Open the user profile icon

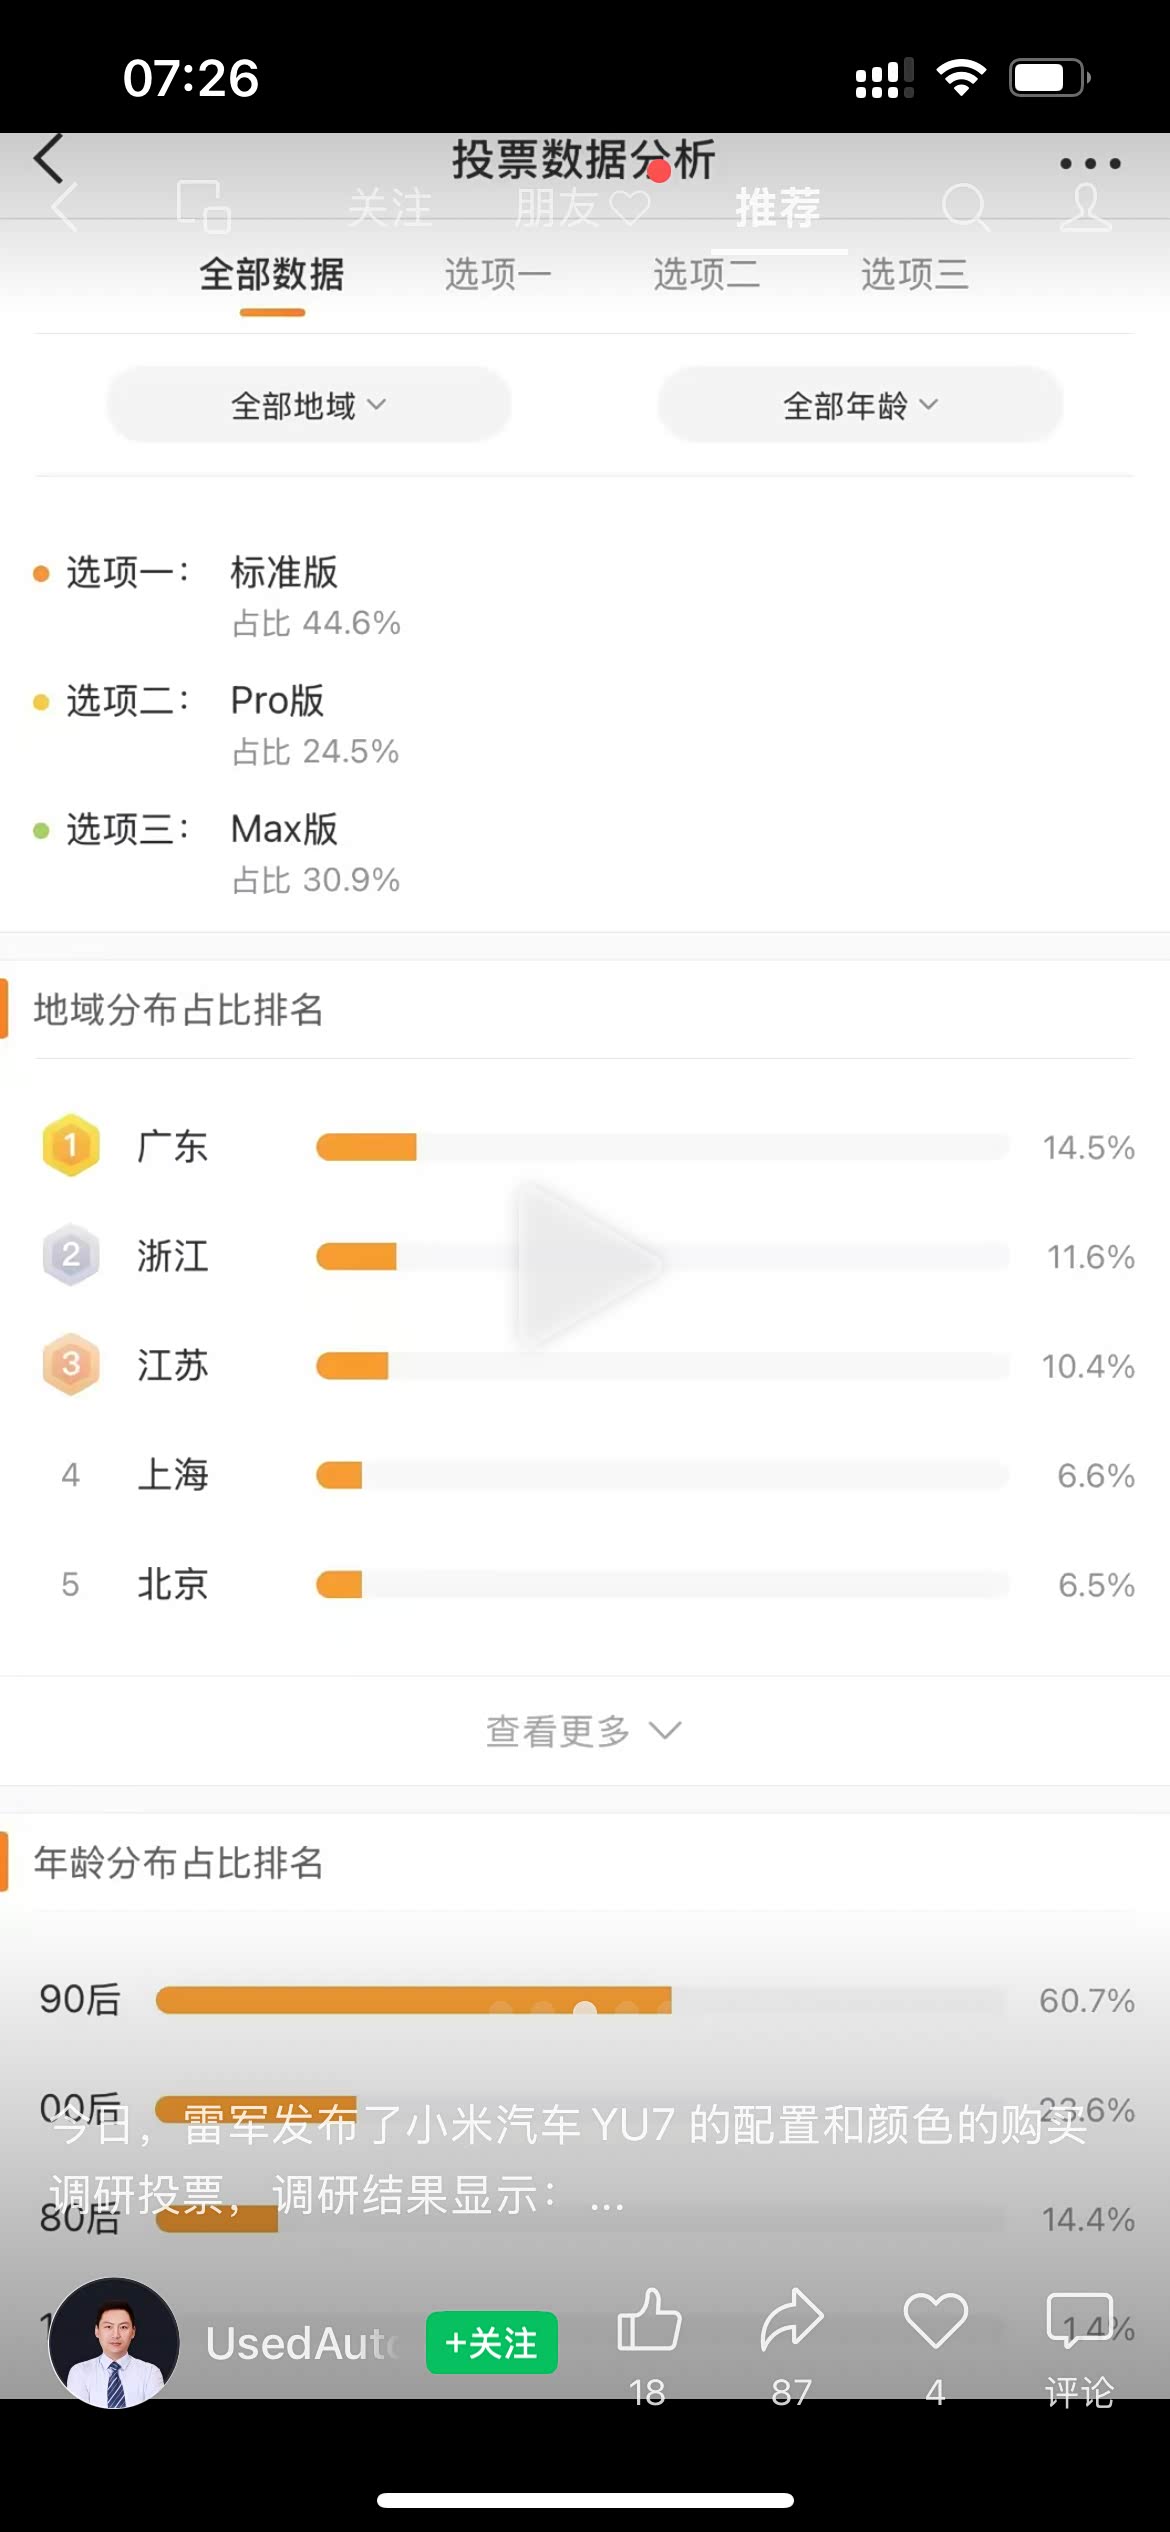1086,207
